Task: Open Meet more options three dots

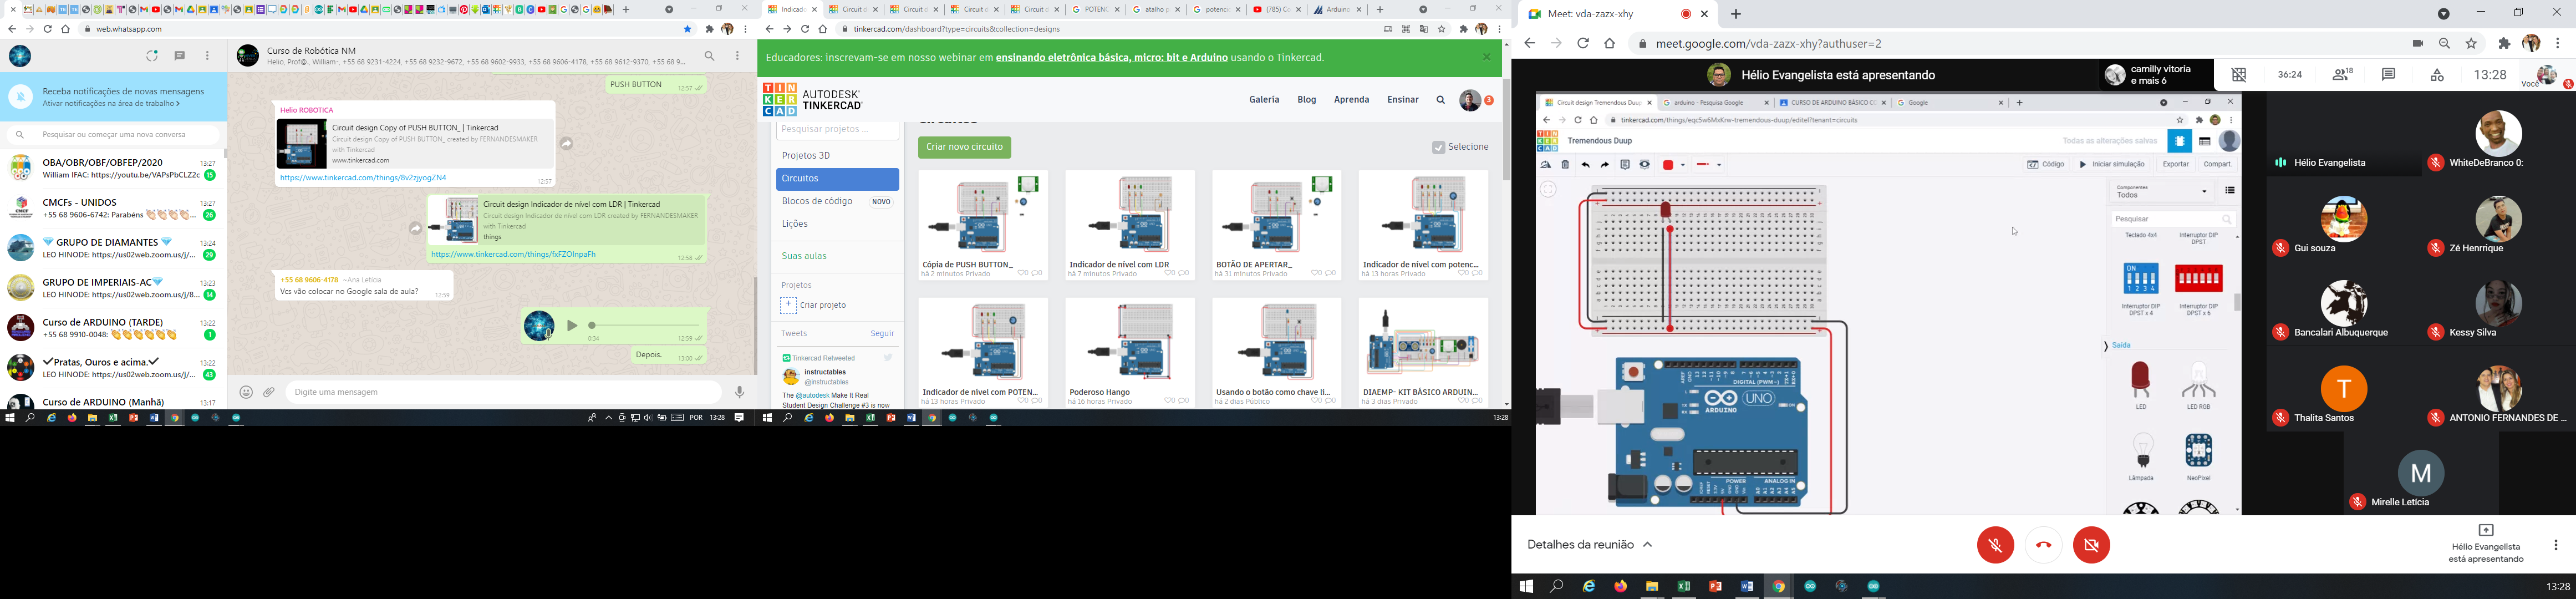Action: [2556, 545]
